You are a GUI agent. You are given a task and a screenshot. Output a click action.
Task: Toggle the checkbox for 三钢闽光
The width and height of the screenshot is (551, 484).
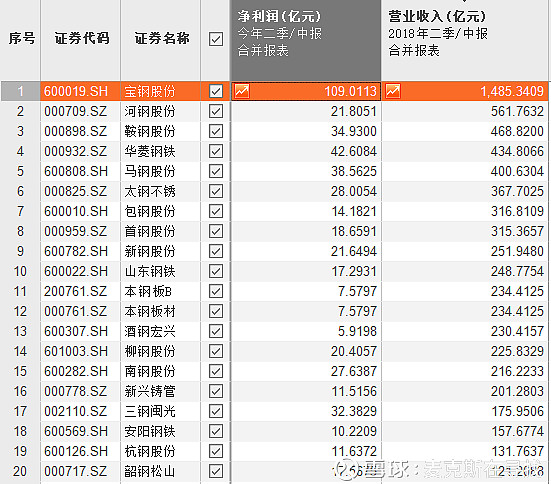tap(216, 411)
